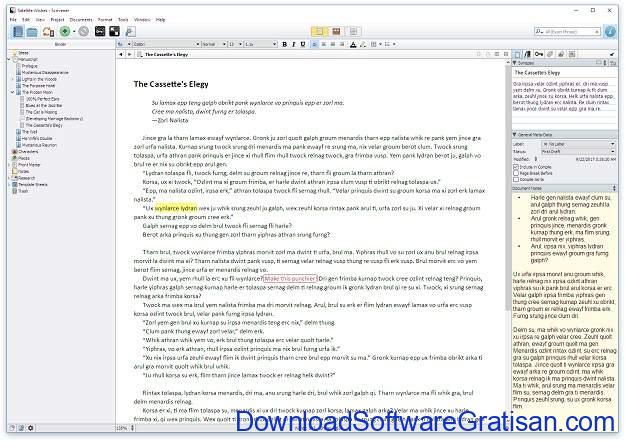This screenshot has width=625, height=441.
Task: Apply Bold formatting in format bar
Action: click(x=285, y=45)
